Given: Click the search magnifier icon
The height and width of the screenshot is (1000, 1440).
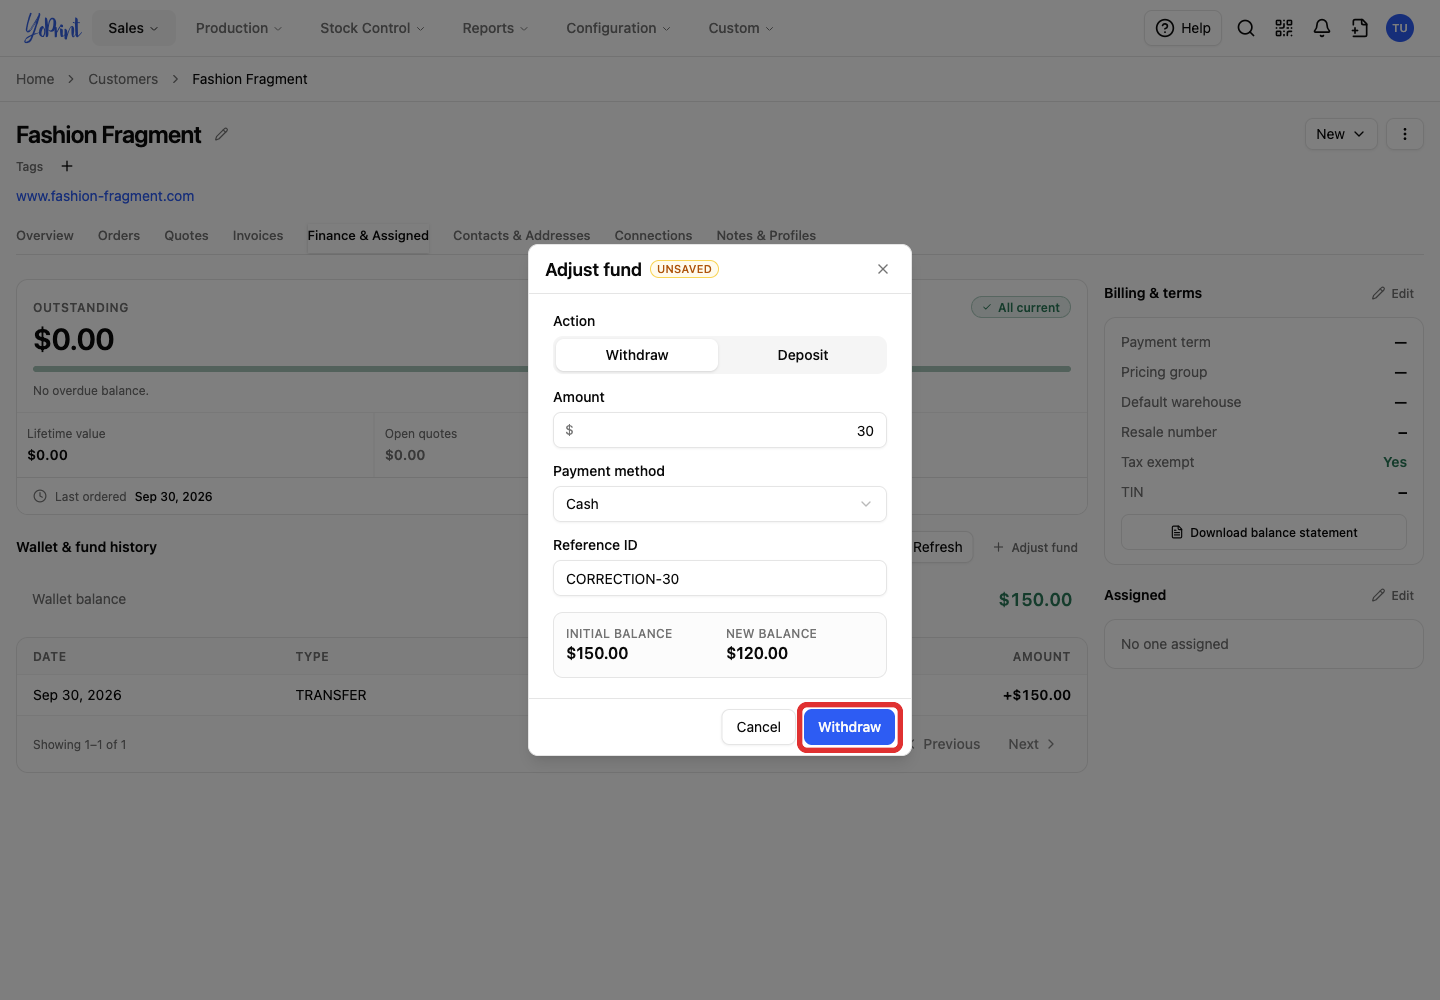Looking at the screenshot, I should tap(1246, 28).
